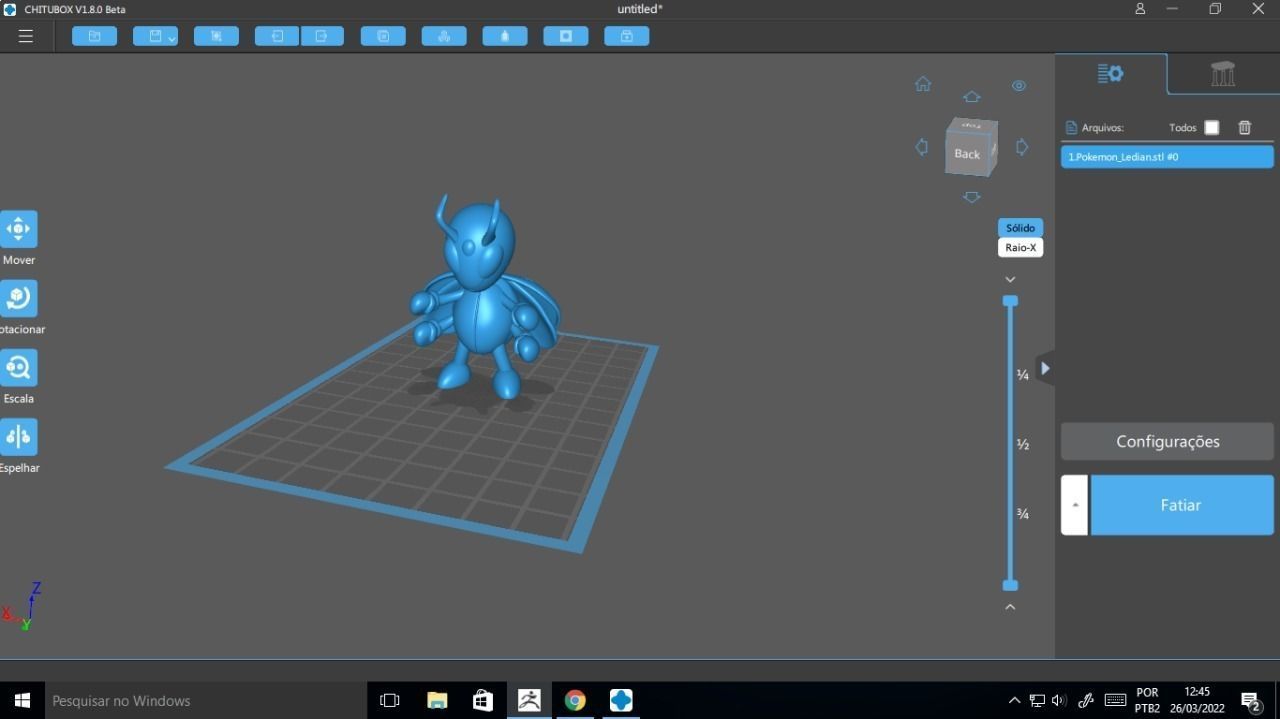The width and height of the screenshot is (1280, 719).
Task: Check the Todos select-all checkbox
Action: (1212, 128)
